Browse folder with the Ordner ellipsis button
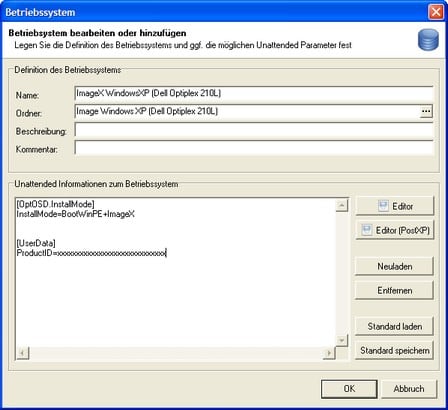 (x=426, y=112)
